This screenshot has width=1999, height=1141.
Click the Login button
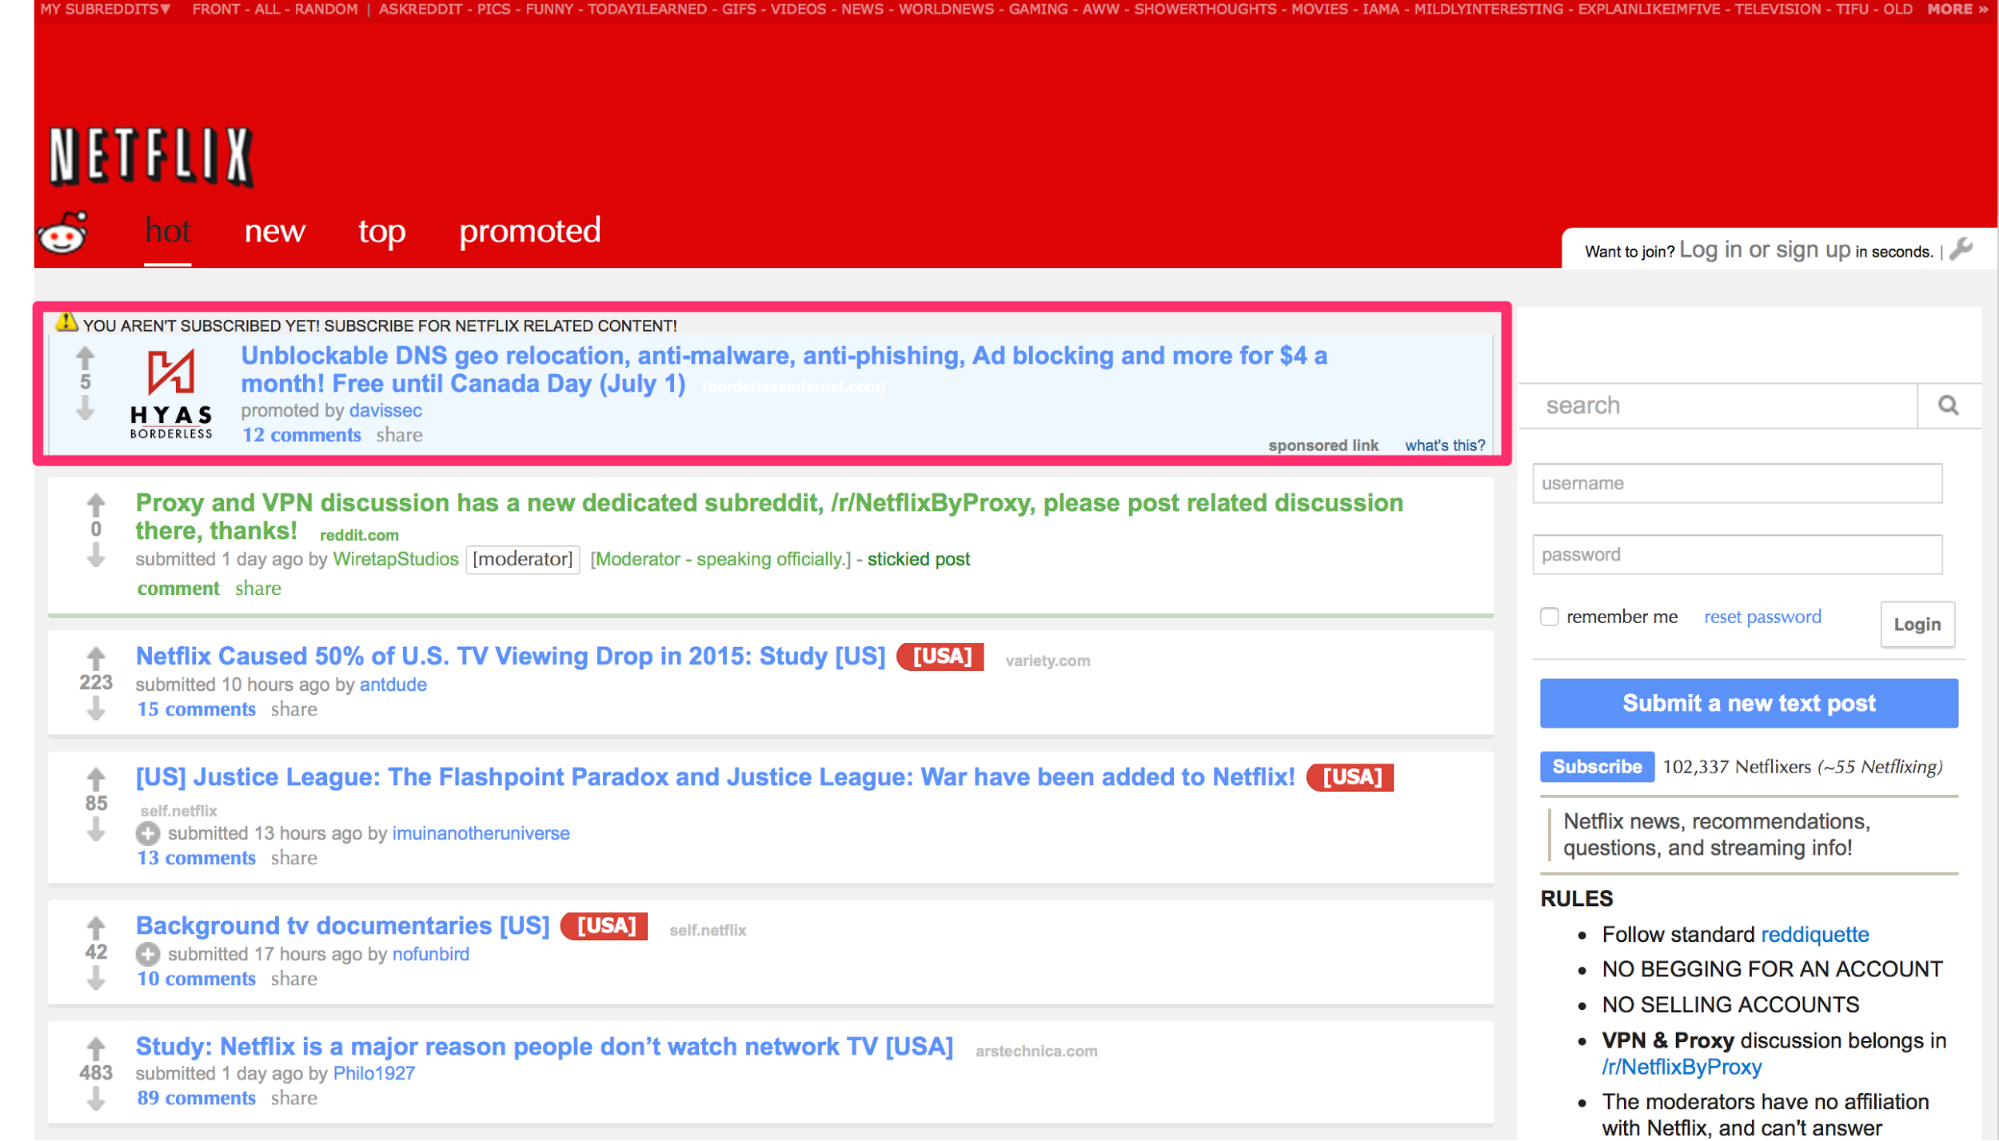coord(1917,623)
